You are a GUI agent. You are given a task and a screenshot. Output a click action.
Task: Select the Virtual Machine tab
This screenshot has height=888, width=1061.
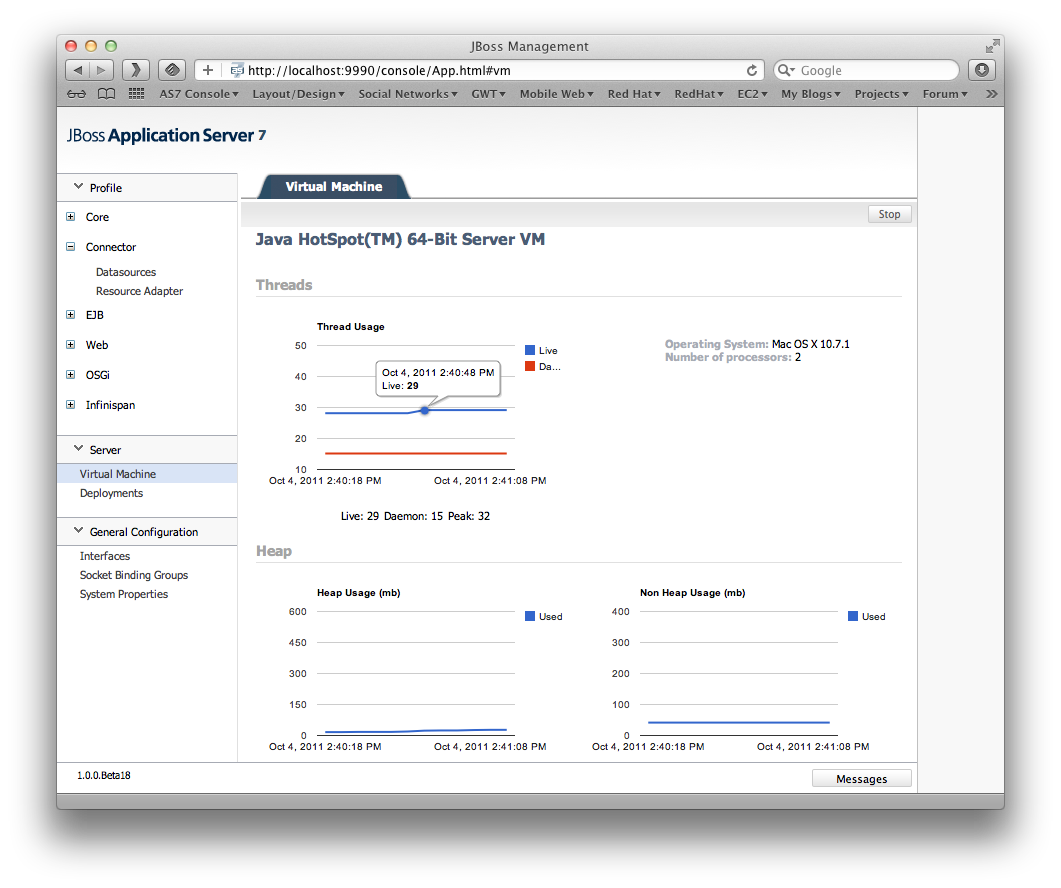334,187
